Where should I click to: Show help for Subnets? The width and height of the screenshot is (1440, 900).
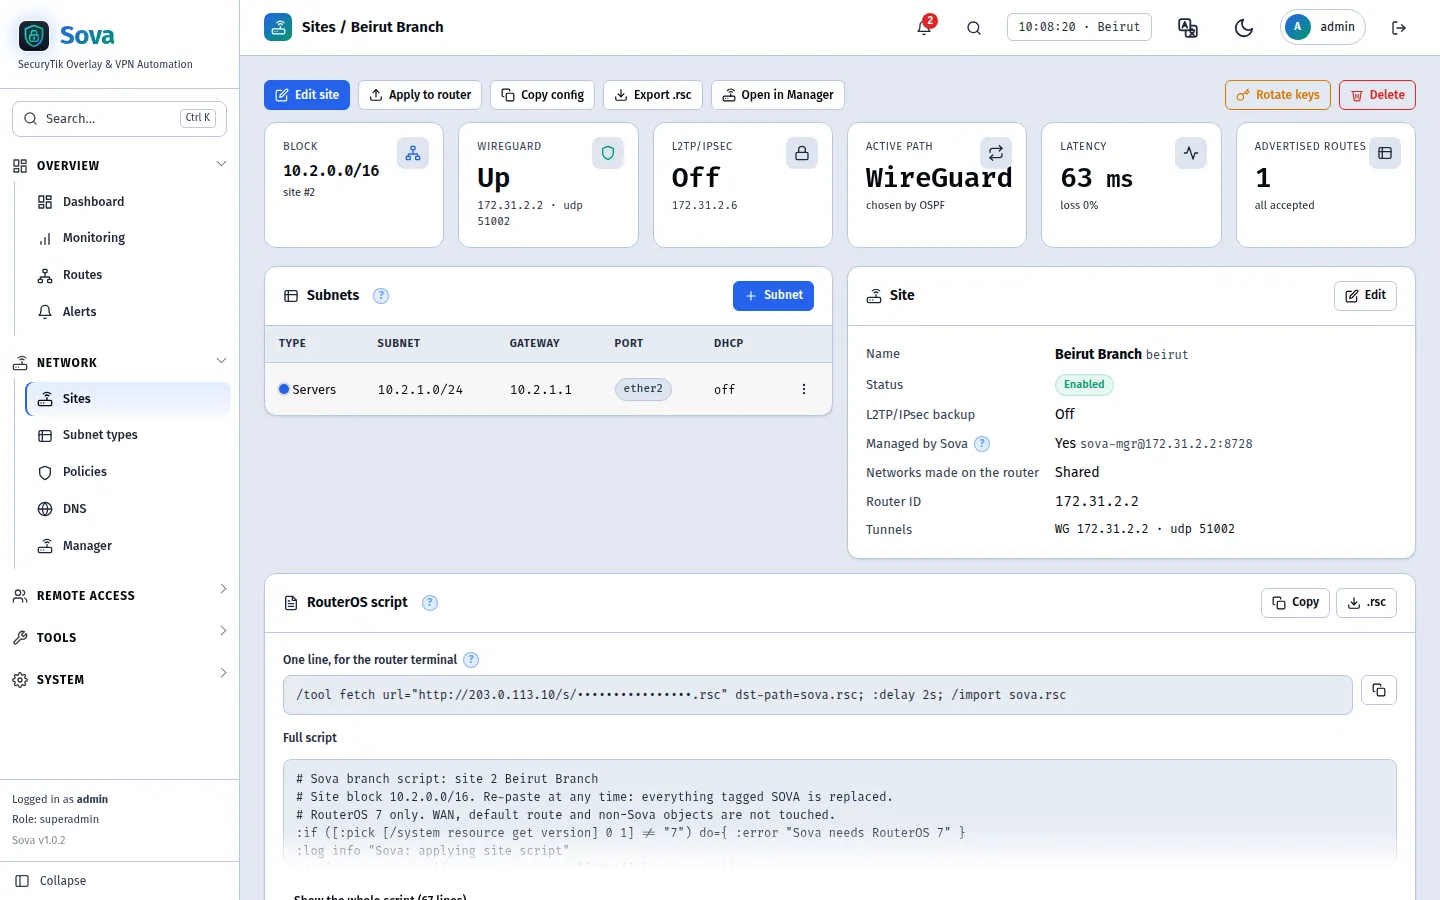coord(381,296)
